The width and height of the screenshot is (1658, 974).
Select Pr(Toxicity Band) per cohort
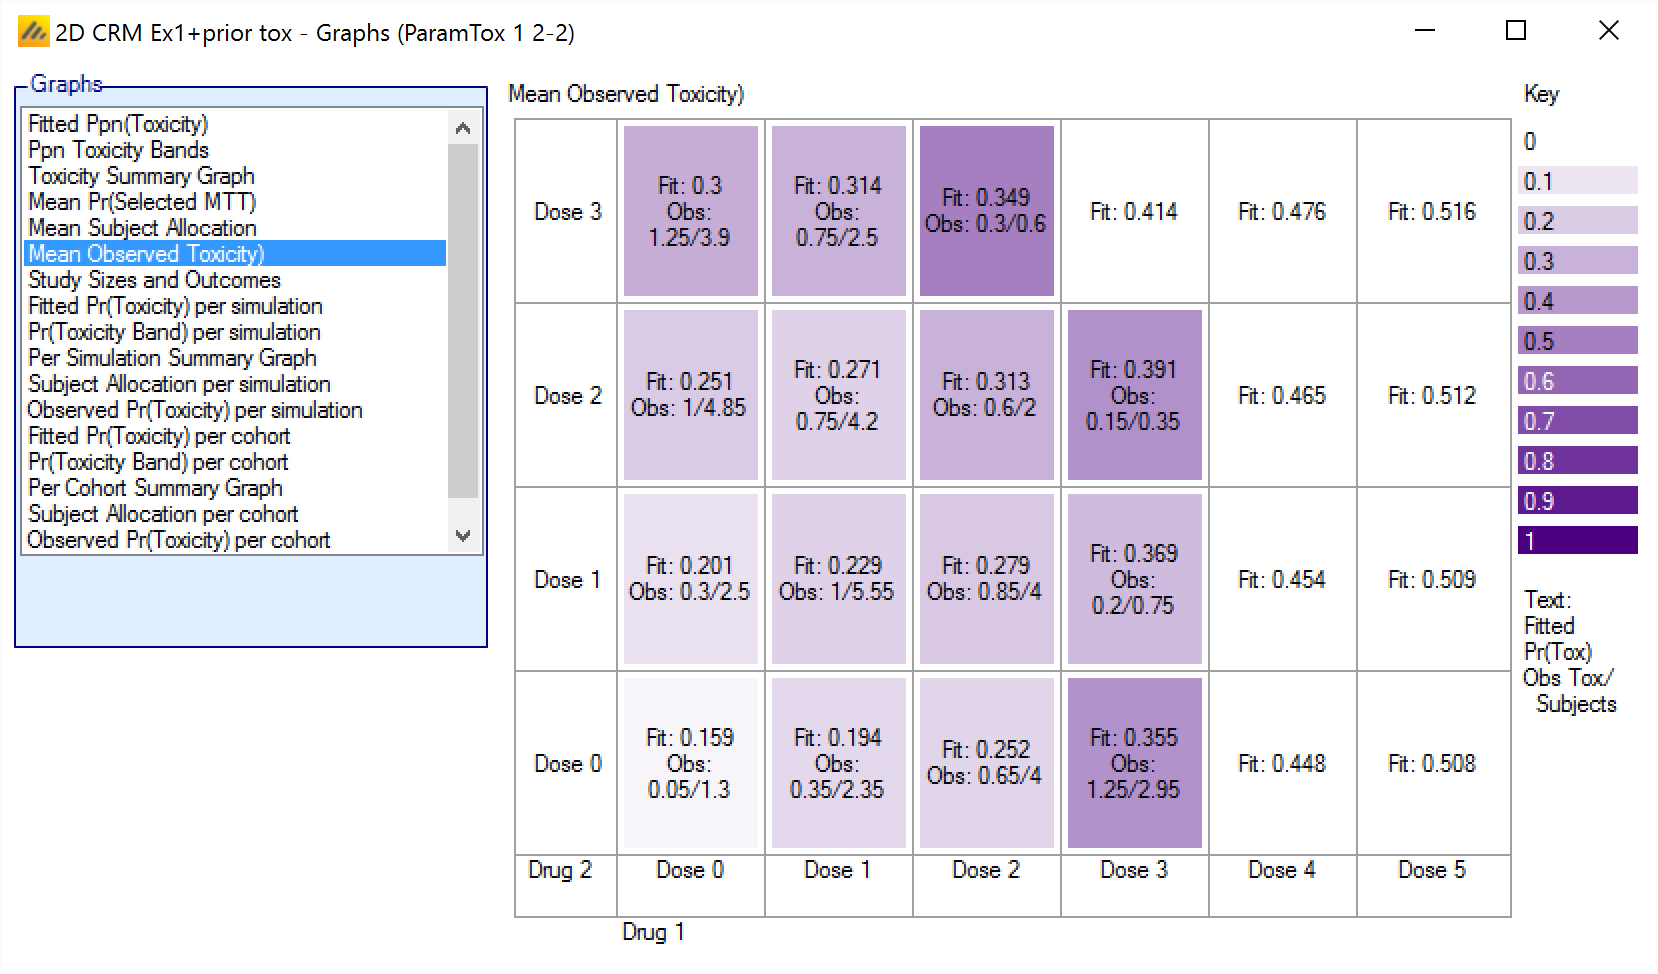pos(158,462)
